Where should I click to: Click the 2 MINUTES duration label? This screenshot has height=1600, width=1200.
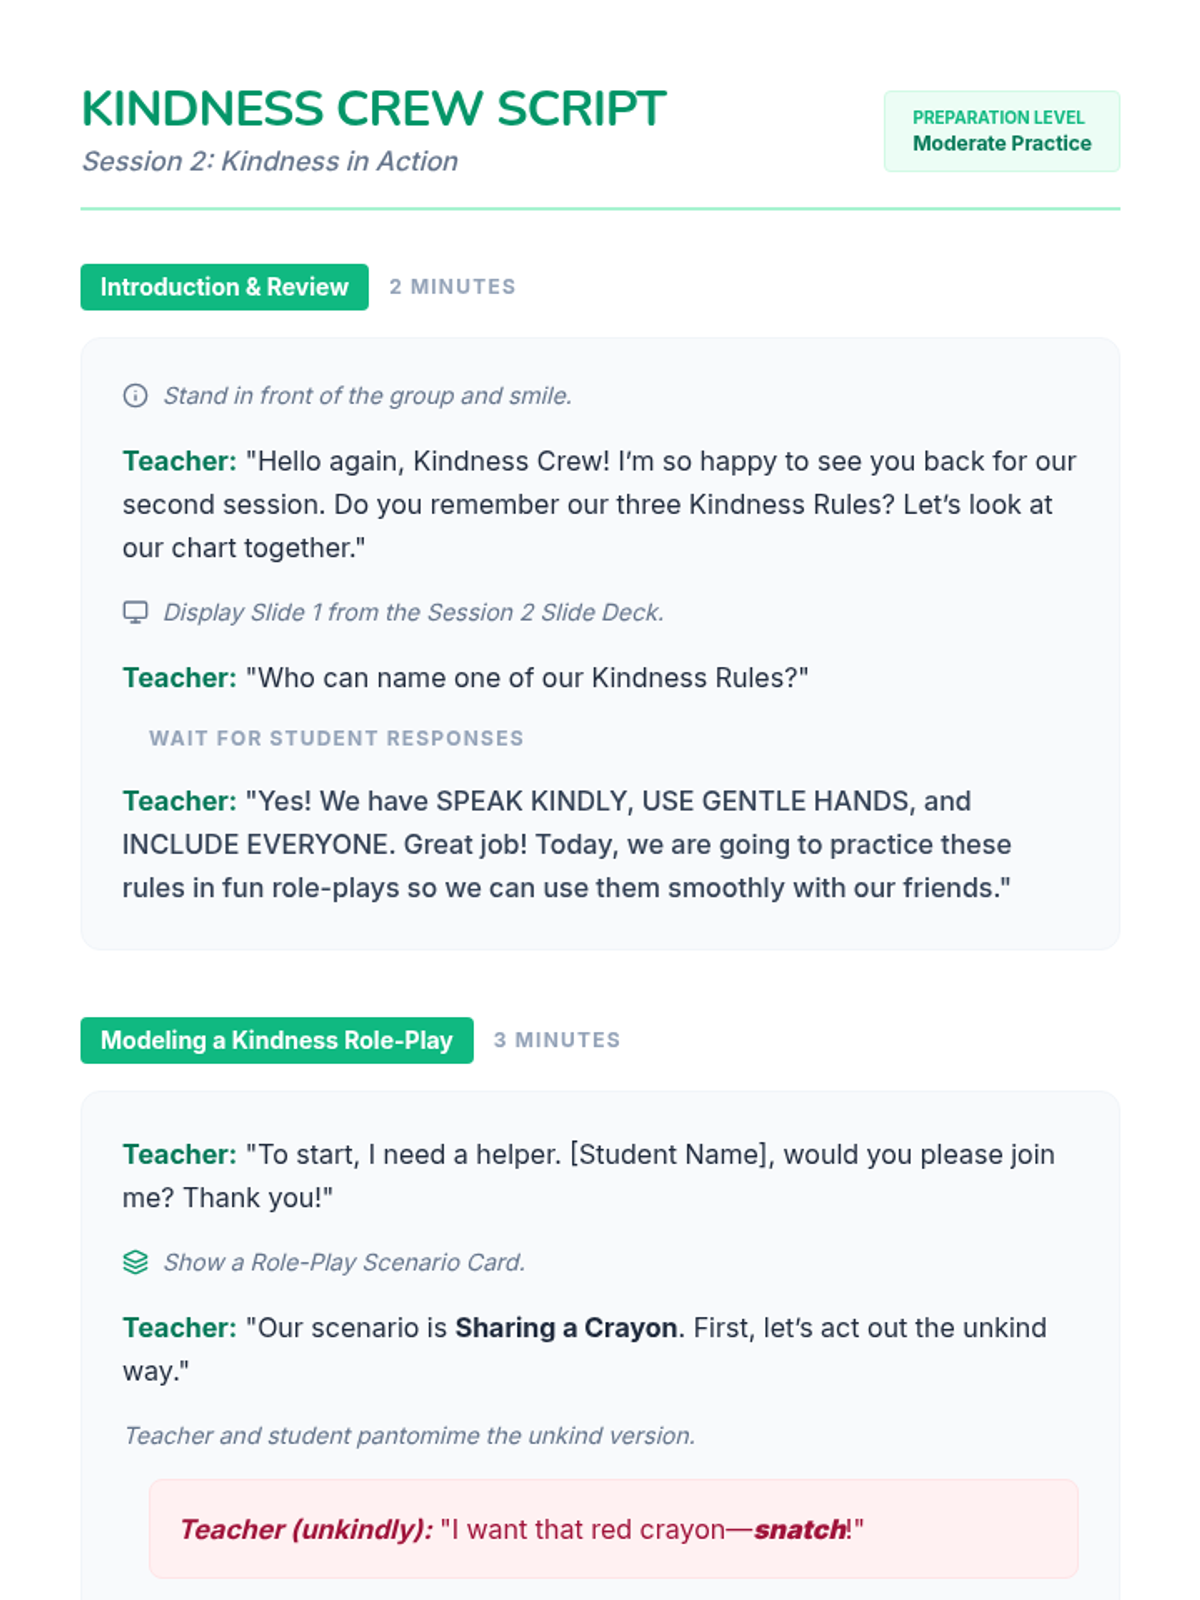452,287
